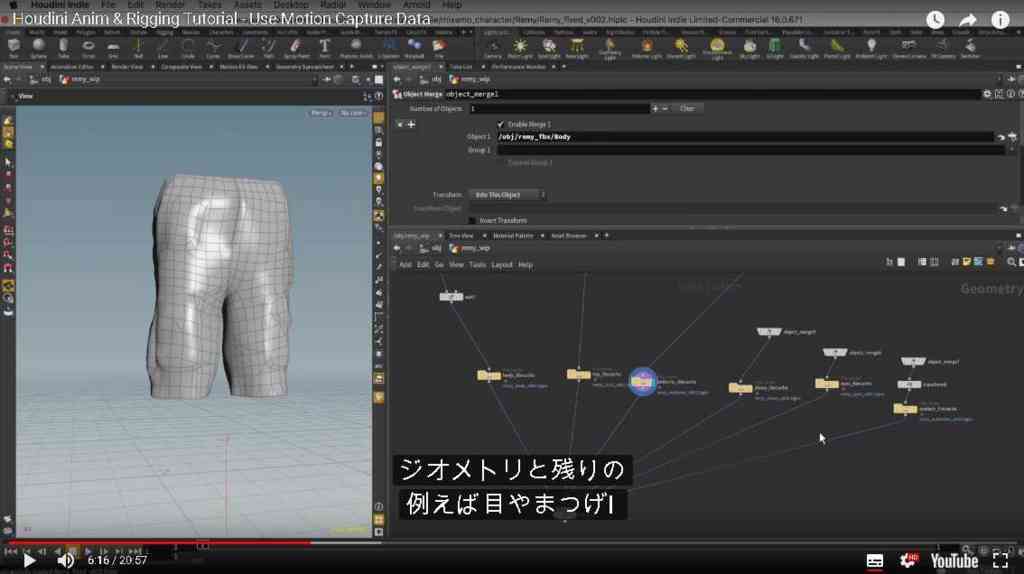Switch to the Geometry Spreadsheet tab
Viewport: 1024px width, 574px height.
coord(305,67)
